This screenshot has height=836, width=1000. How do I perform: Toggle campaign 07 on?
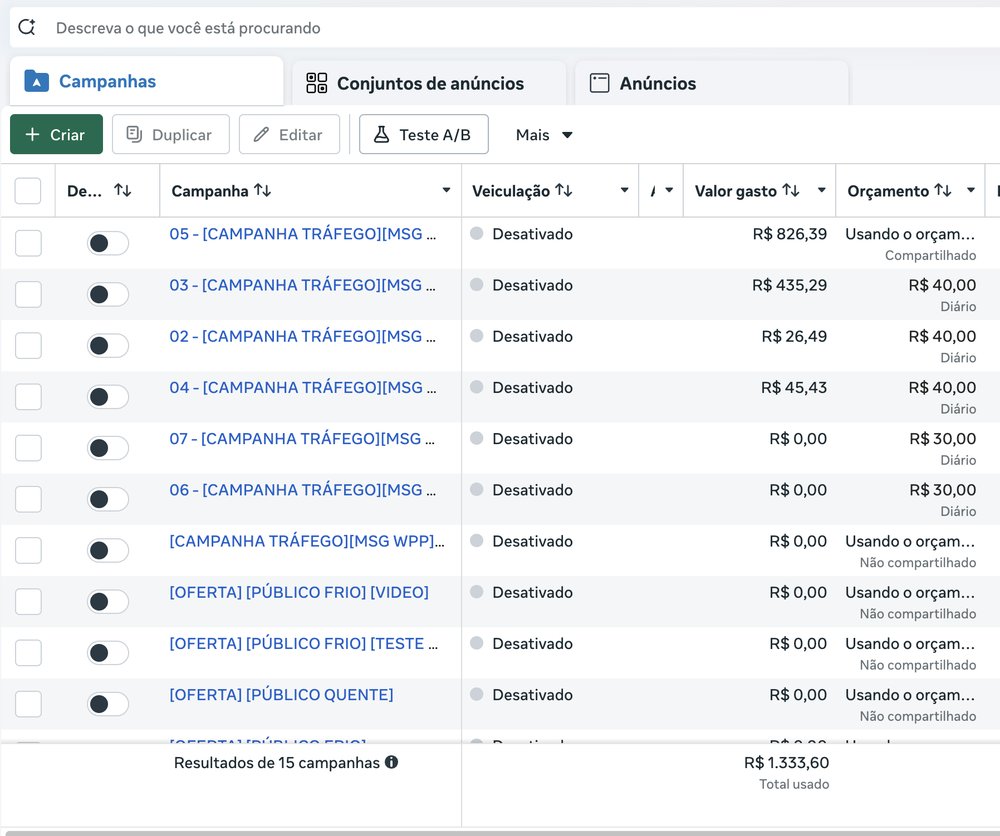[108, 448]
